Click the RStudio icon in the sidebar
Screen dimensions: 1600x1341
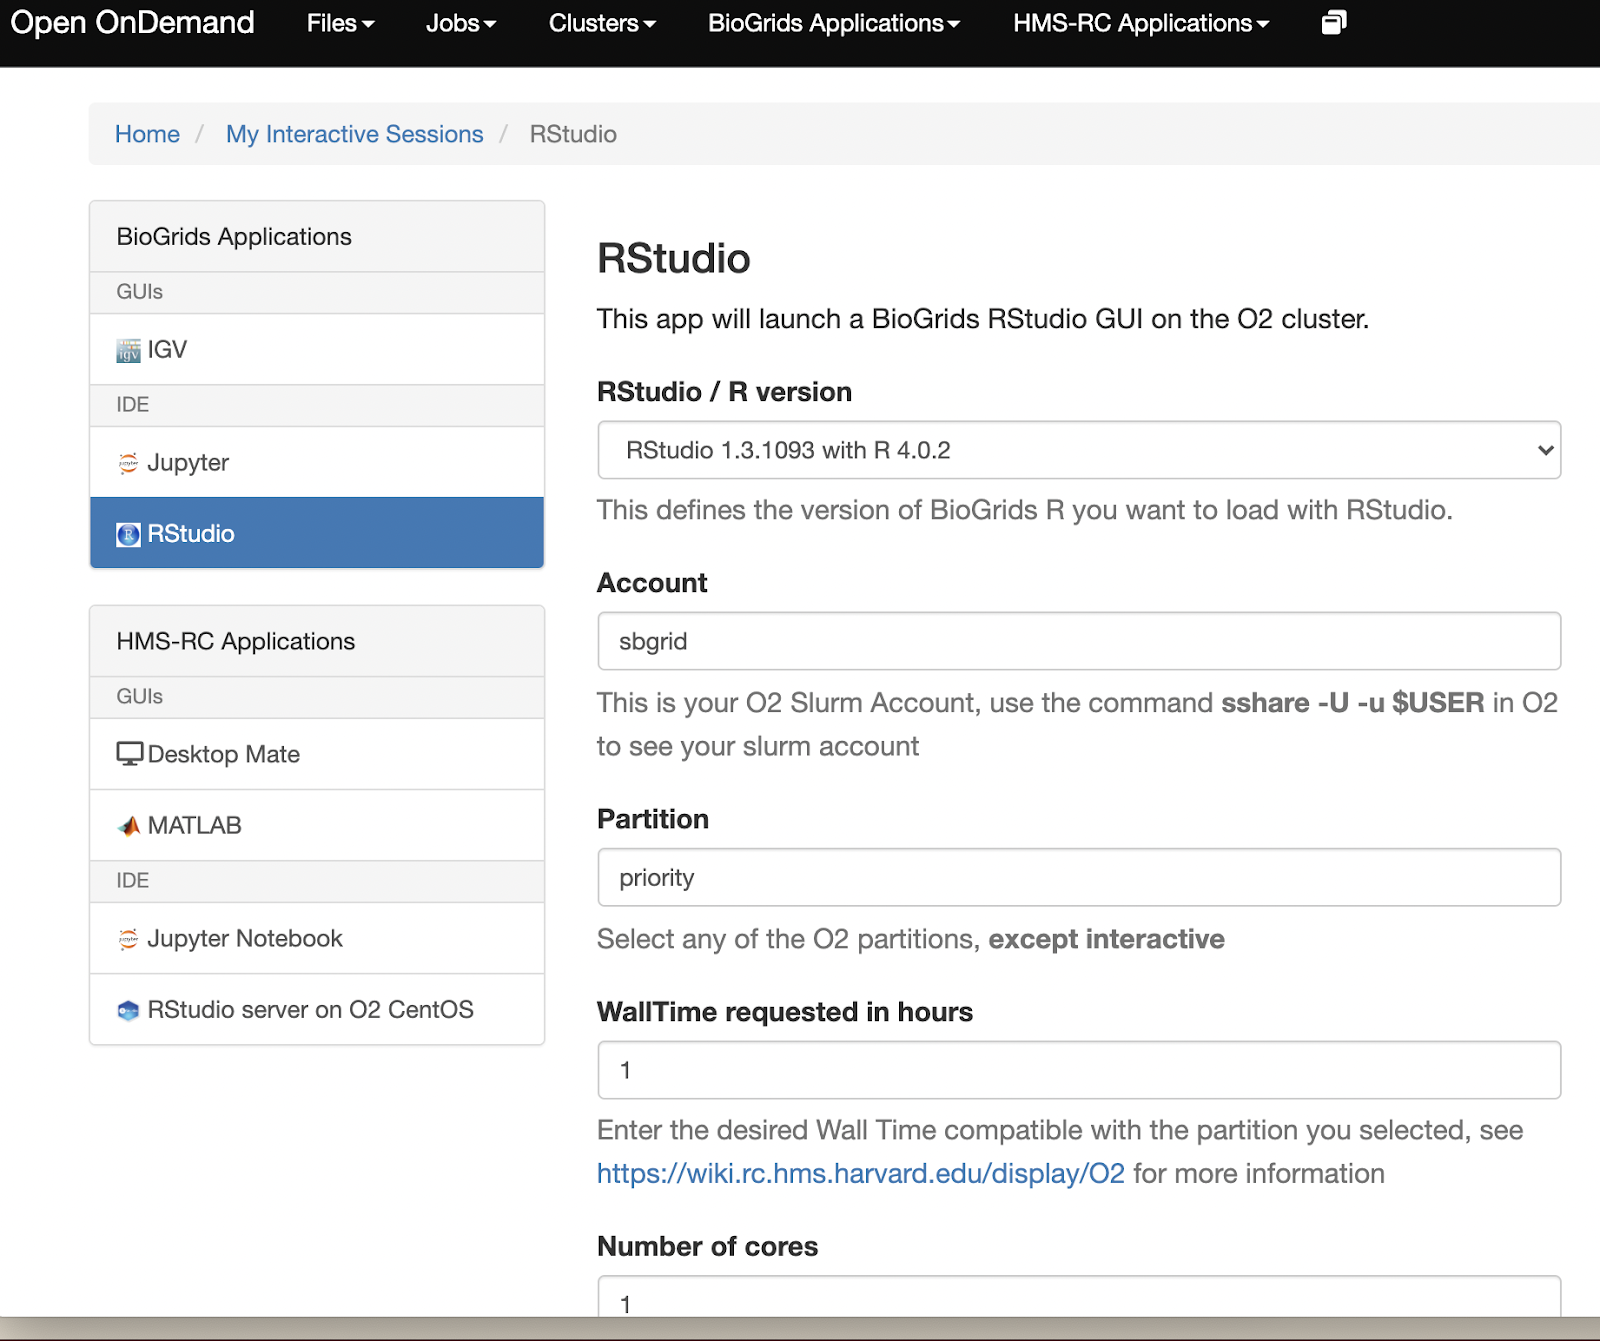point(128,534)
